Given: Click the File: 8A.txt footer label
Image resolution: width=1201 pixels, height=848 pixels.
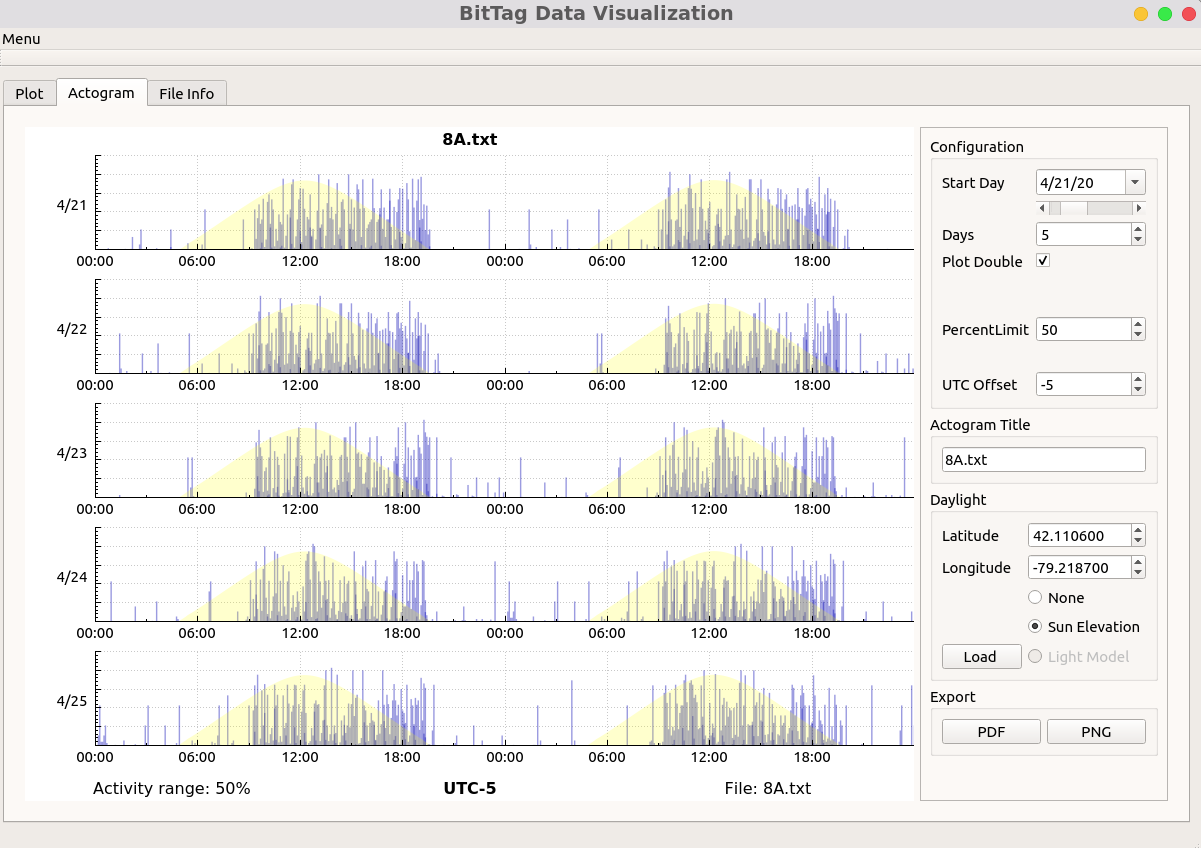Looking at the screenshot, I should (x=768, y=788).
